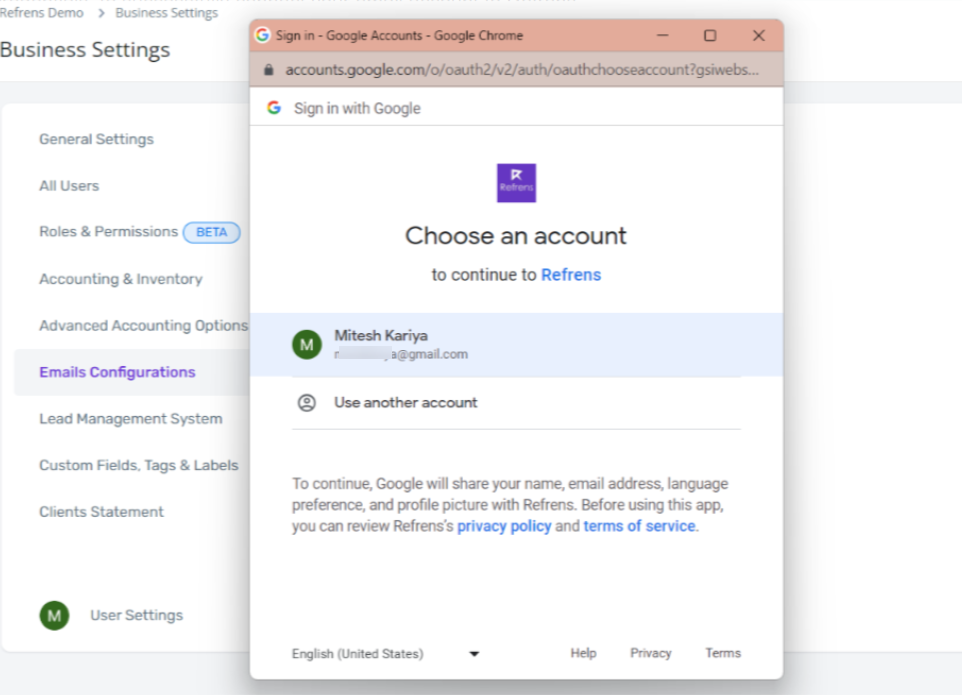Open Clients Statement settings
Image resolution: width=962 pixels, height=695 pixels.
[x=101, y=512]
